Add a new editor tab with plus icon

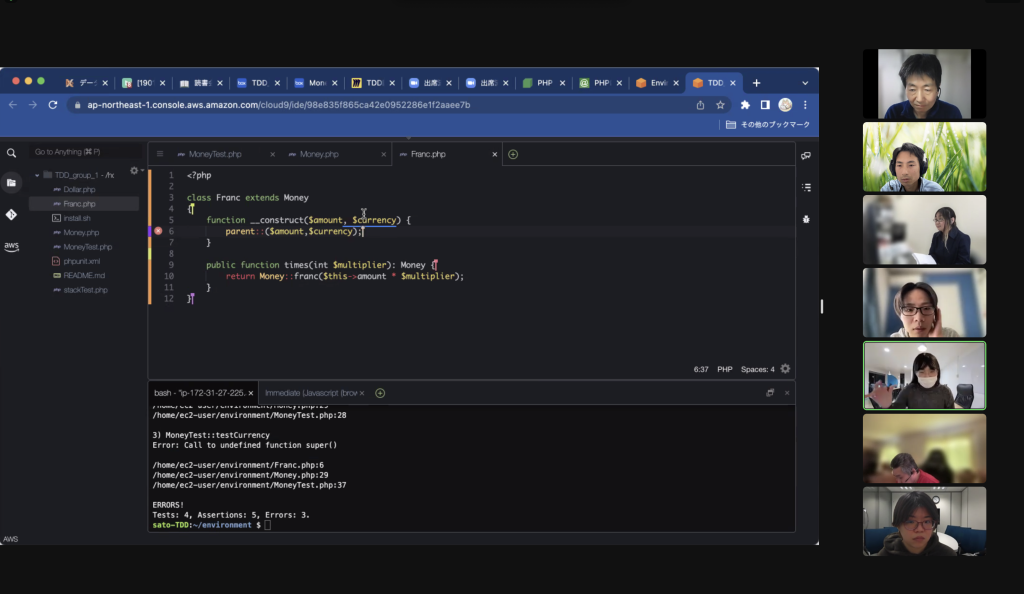(x=513, y=155)
